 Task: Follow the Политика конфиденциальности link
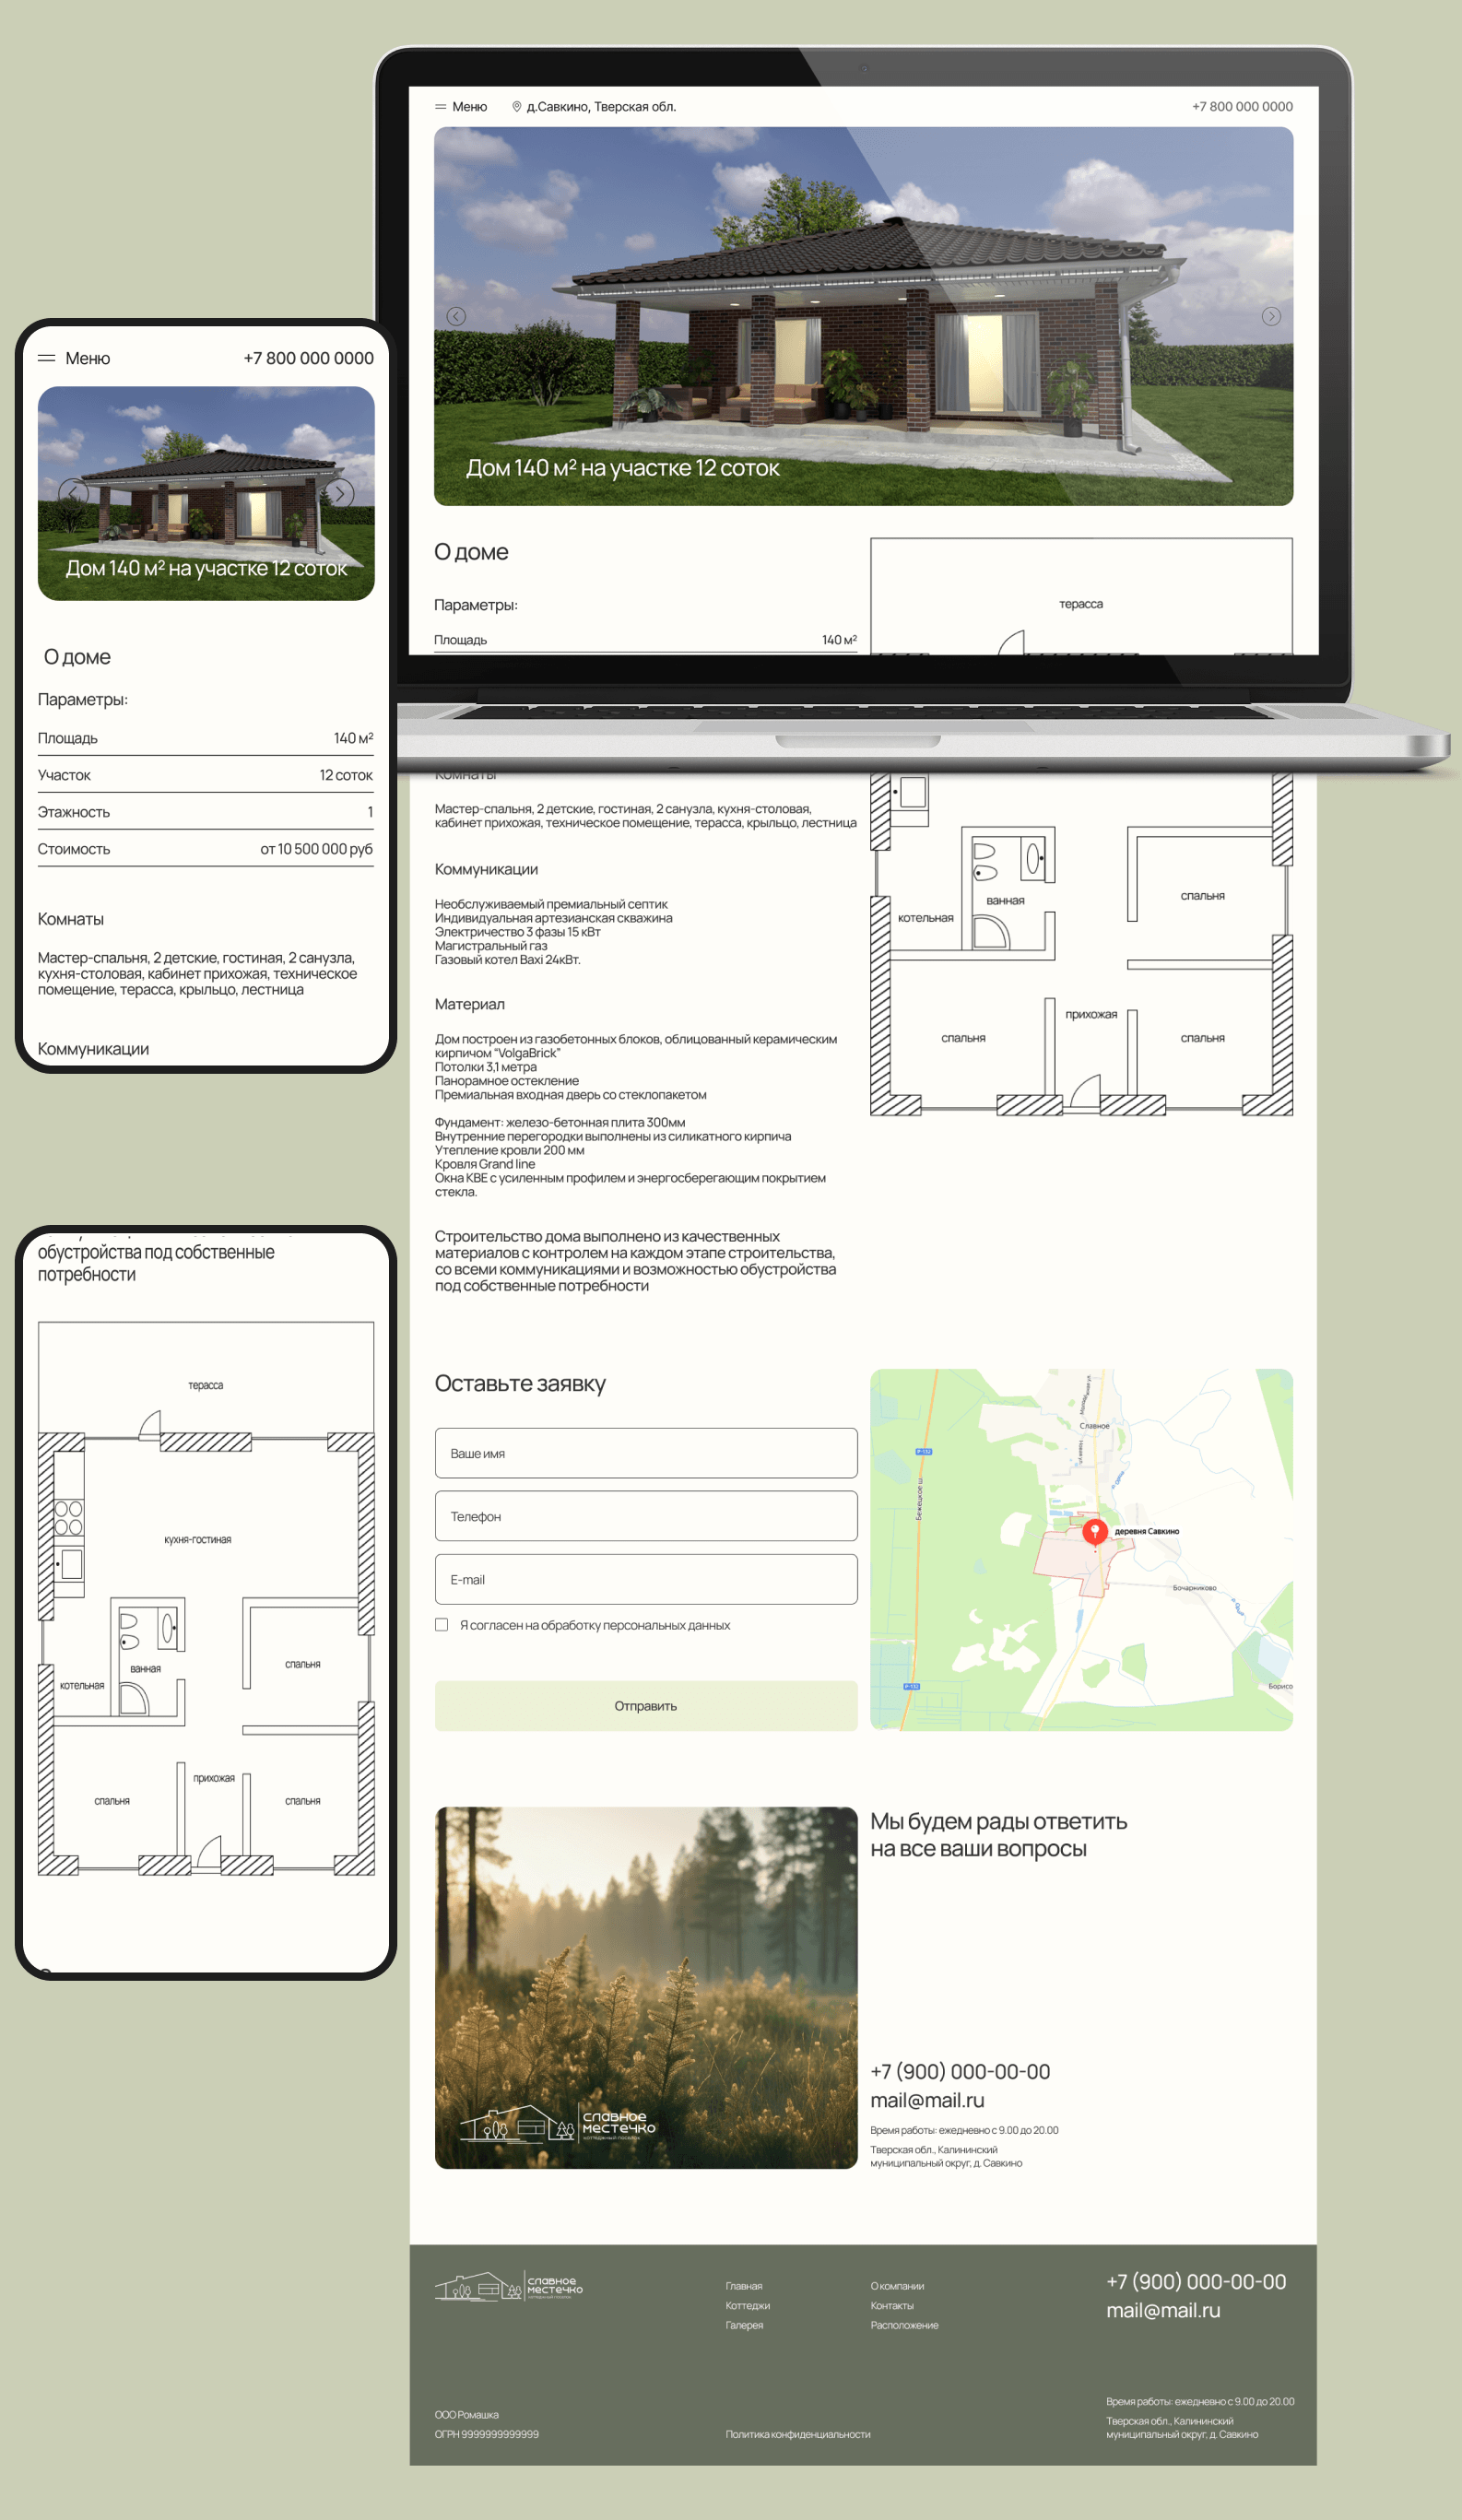pos(797,2434)
